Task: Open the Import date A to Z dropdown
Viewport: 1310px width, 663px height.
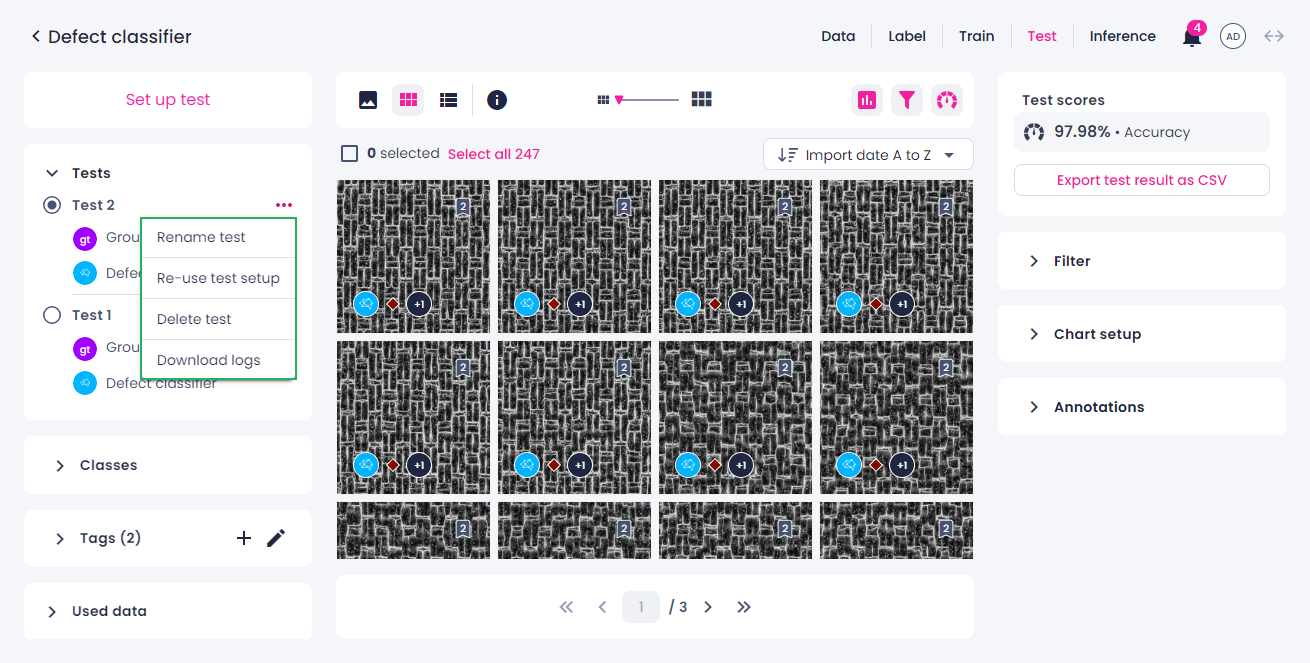Action: pos(868,154)
